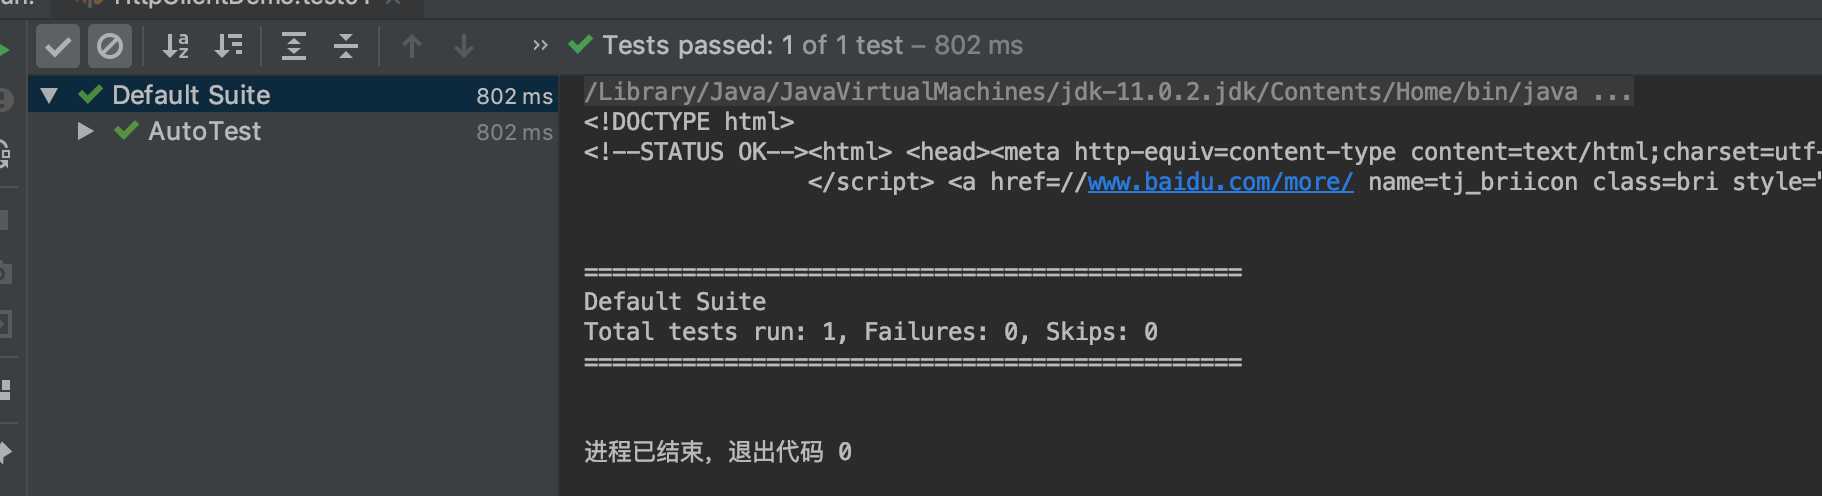Sort tests by duration
Image resolution: width=1822 pixels, height=496 pixels.
click(x=229, y=46)
